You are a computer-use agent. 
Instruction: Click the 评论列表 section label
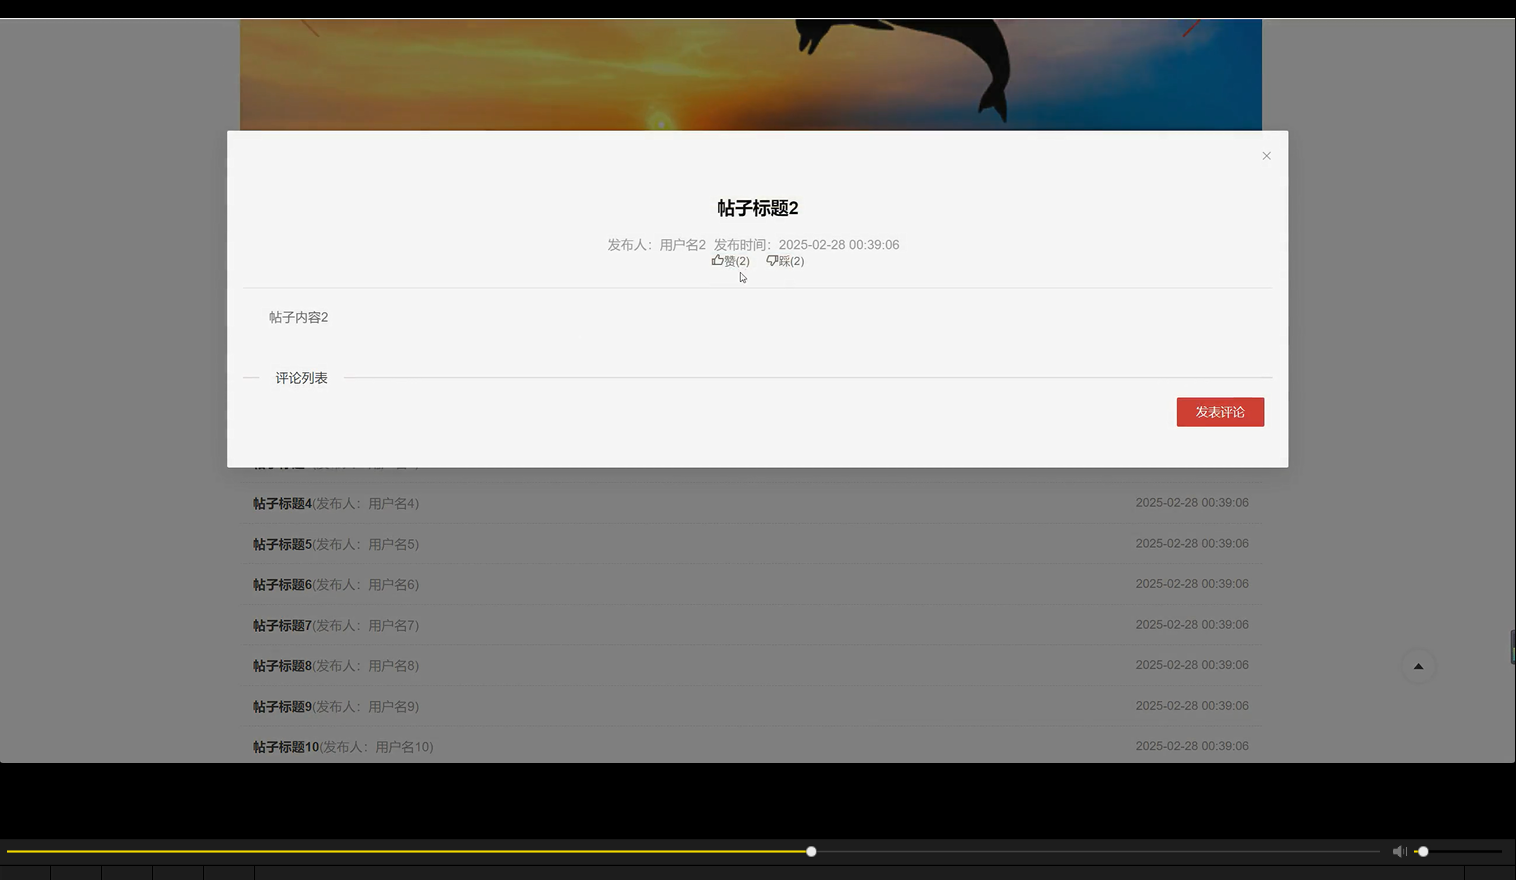[301, 378]
